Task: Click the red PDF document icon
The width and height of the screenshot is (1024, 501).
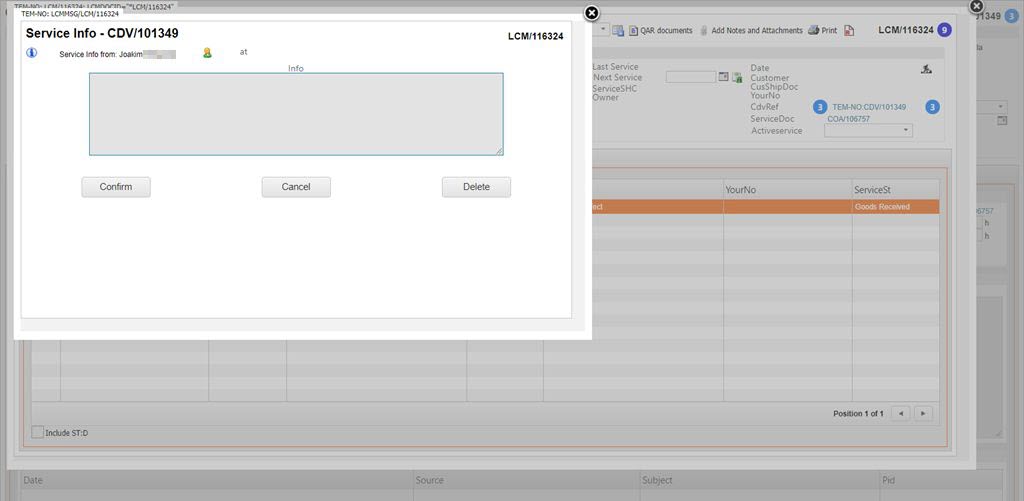Action: coord(849,31)
